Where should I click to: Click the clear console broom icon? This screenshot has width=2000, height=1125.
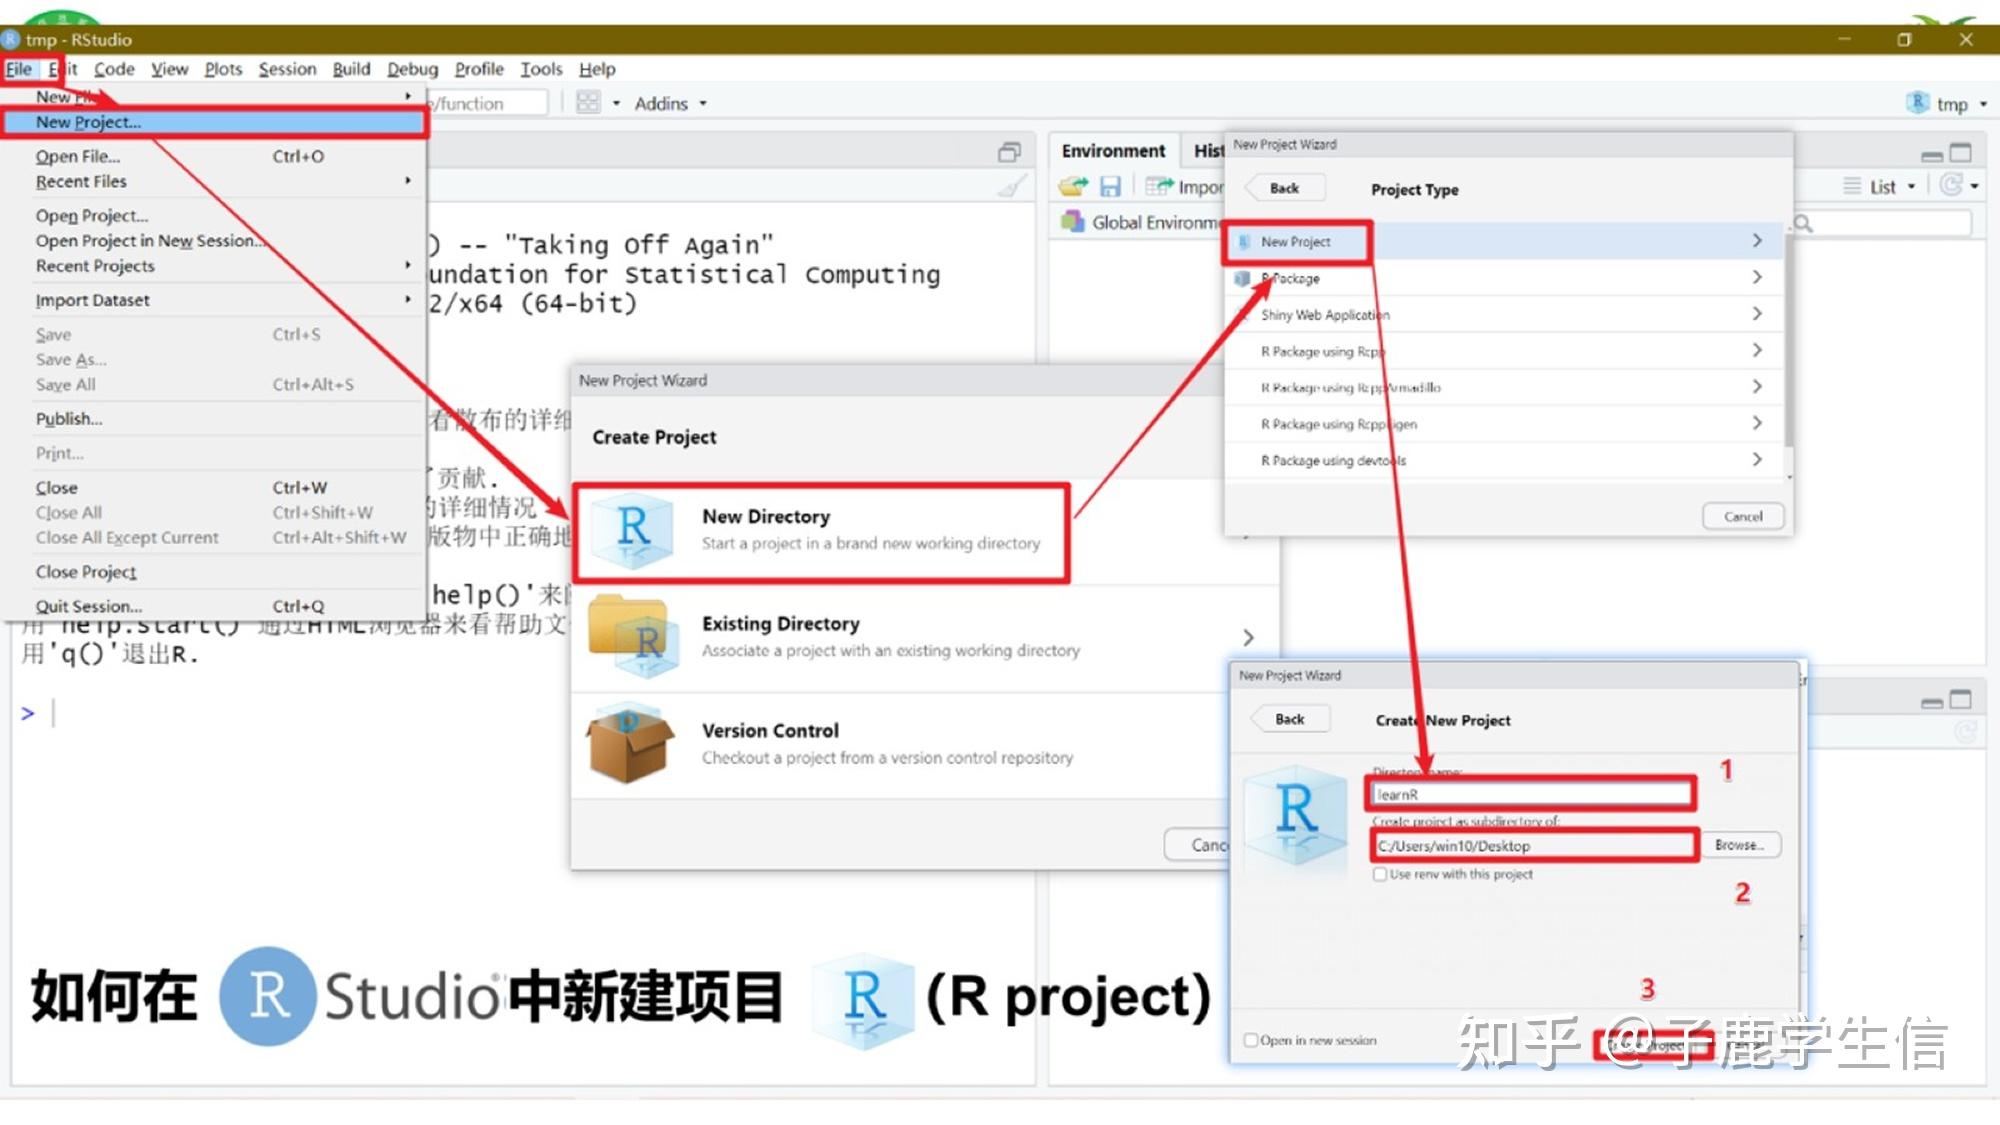point(1012,184)
